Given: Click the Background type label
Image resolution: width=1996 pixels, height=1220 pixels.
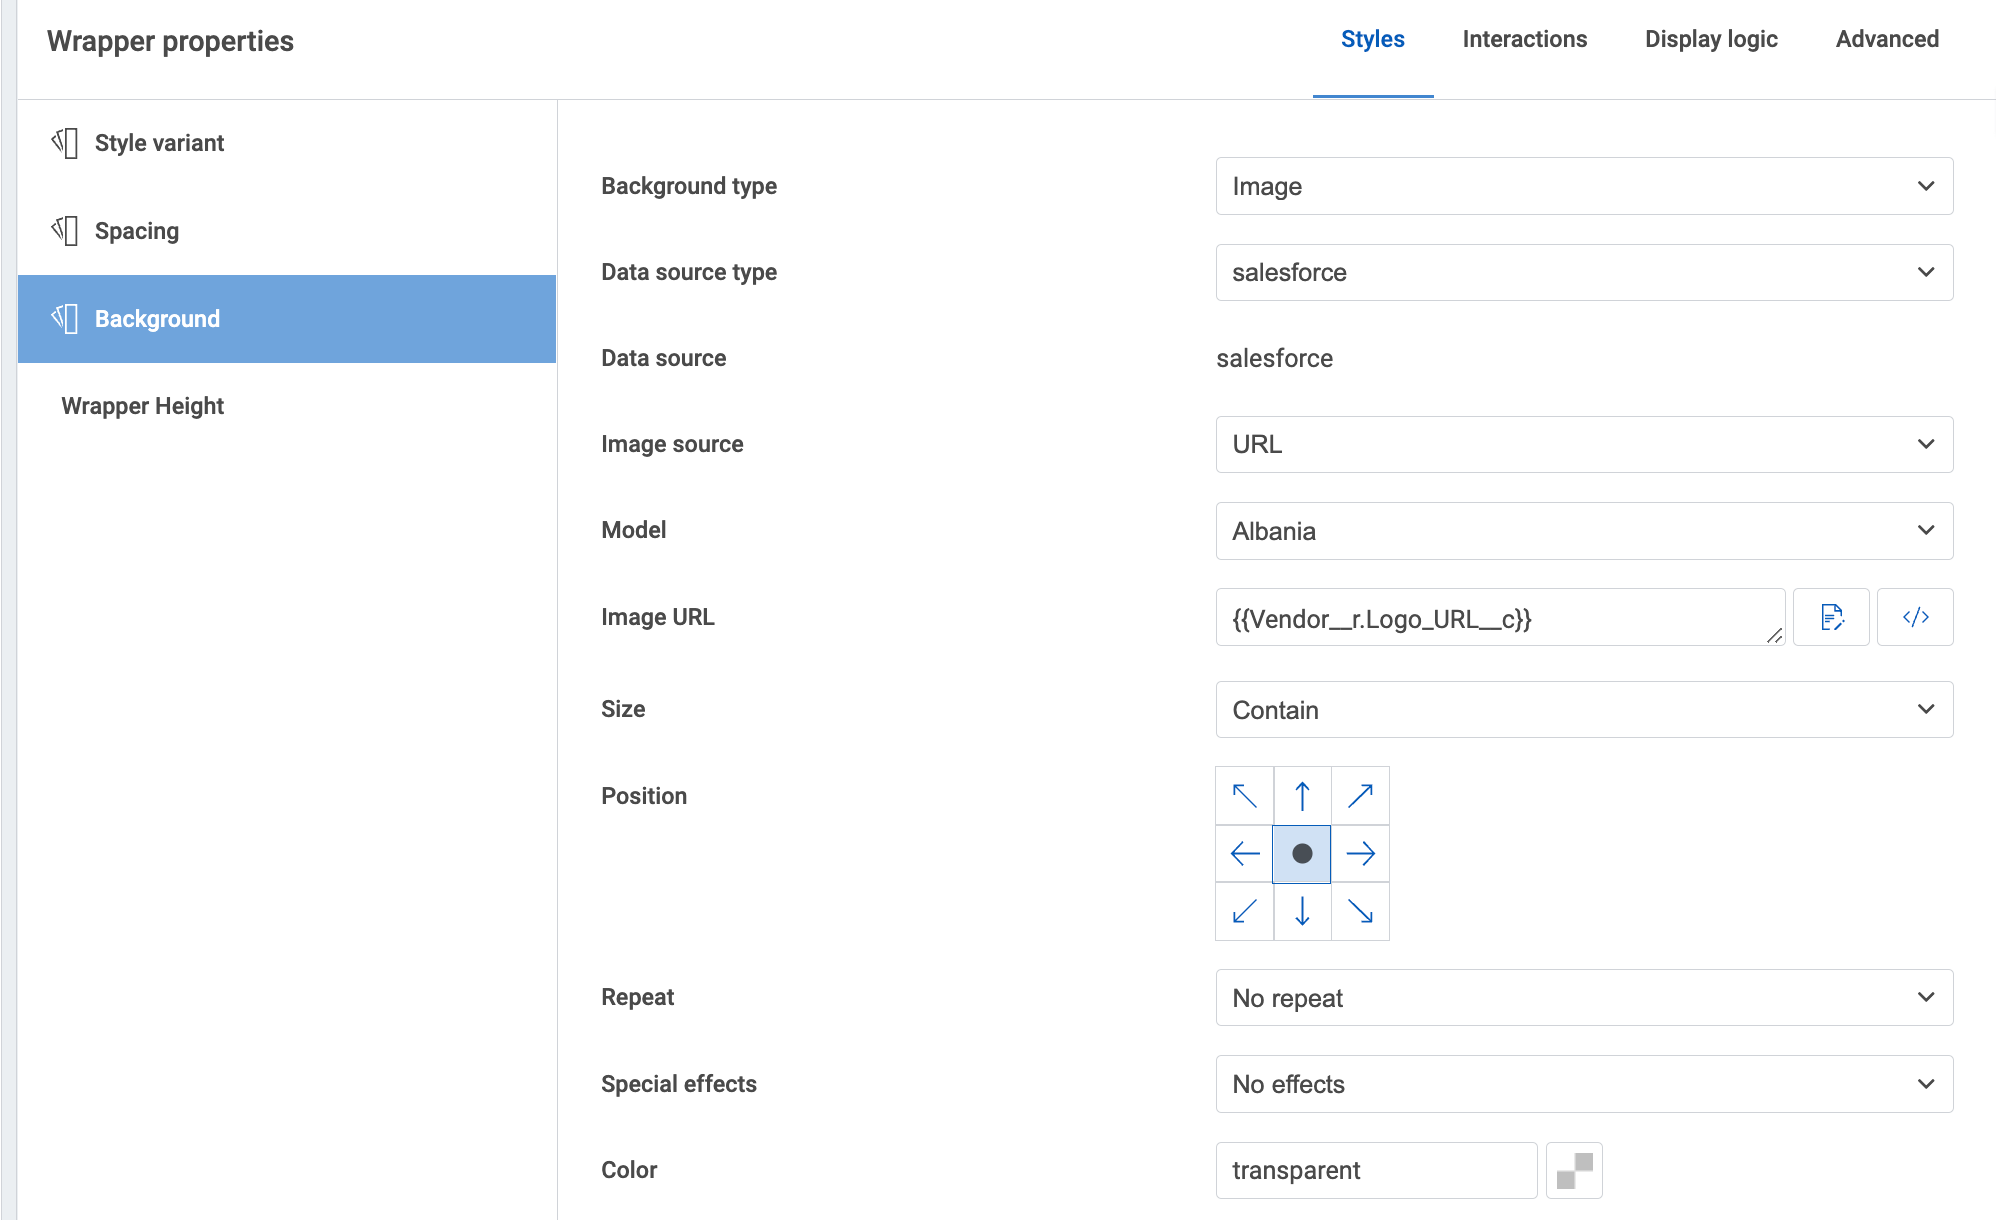Looking at the screenshot, I should click(689, 186).
